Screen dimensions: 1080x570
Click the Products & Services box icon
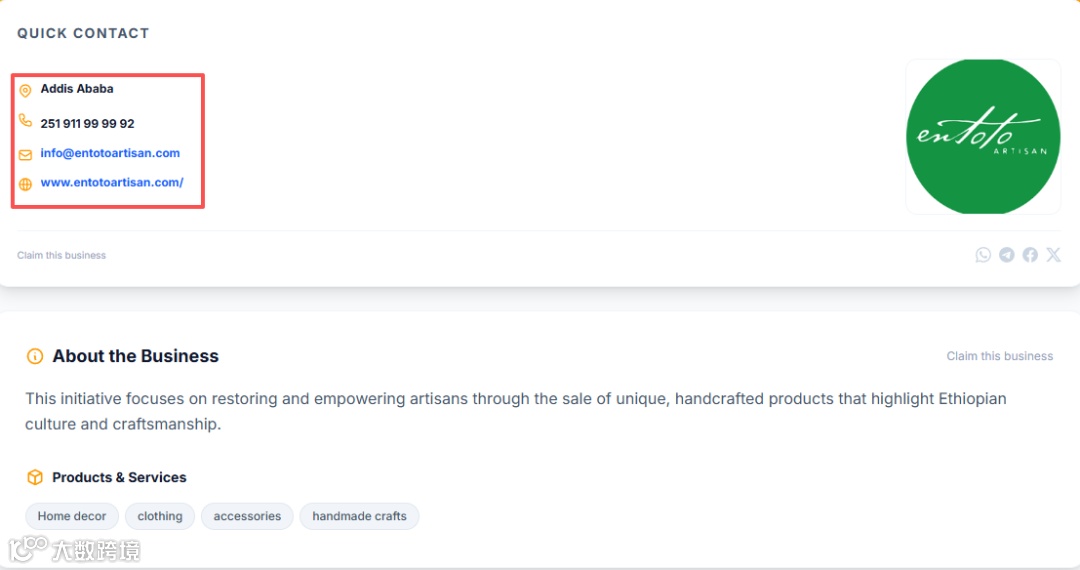[x=35, y=477]
